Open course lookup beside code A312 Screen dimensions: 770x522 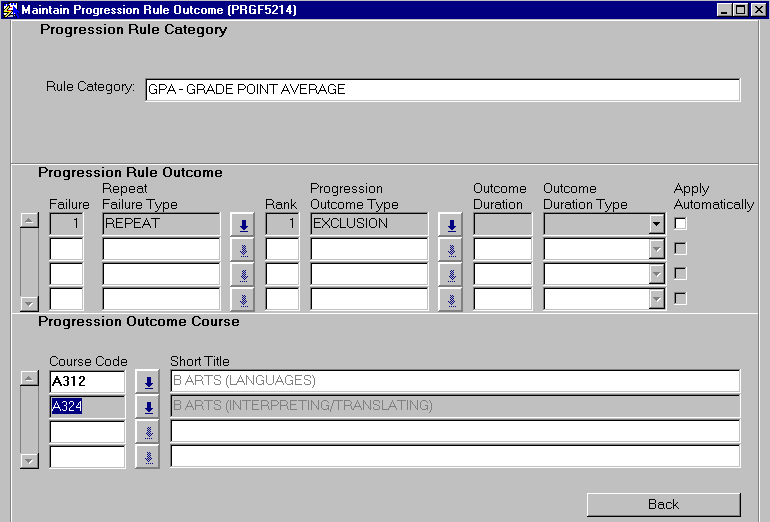point(147,382)
